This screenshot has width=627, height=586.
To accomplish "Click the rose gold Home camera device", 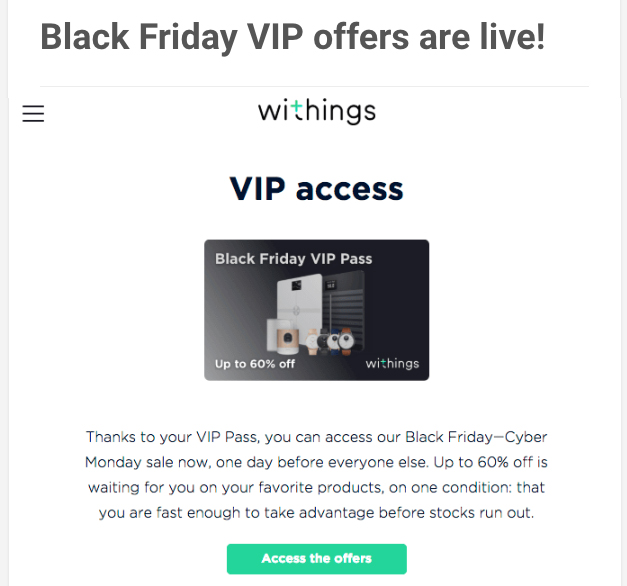I will pyautogui.click(x=288, y=341).
